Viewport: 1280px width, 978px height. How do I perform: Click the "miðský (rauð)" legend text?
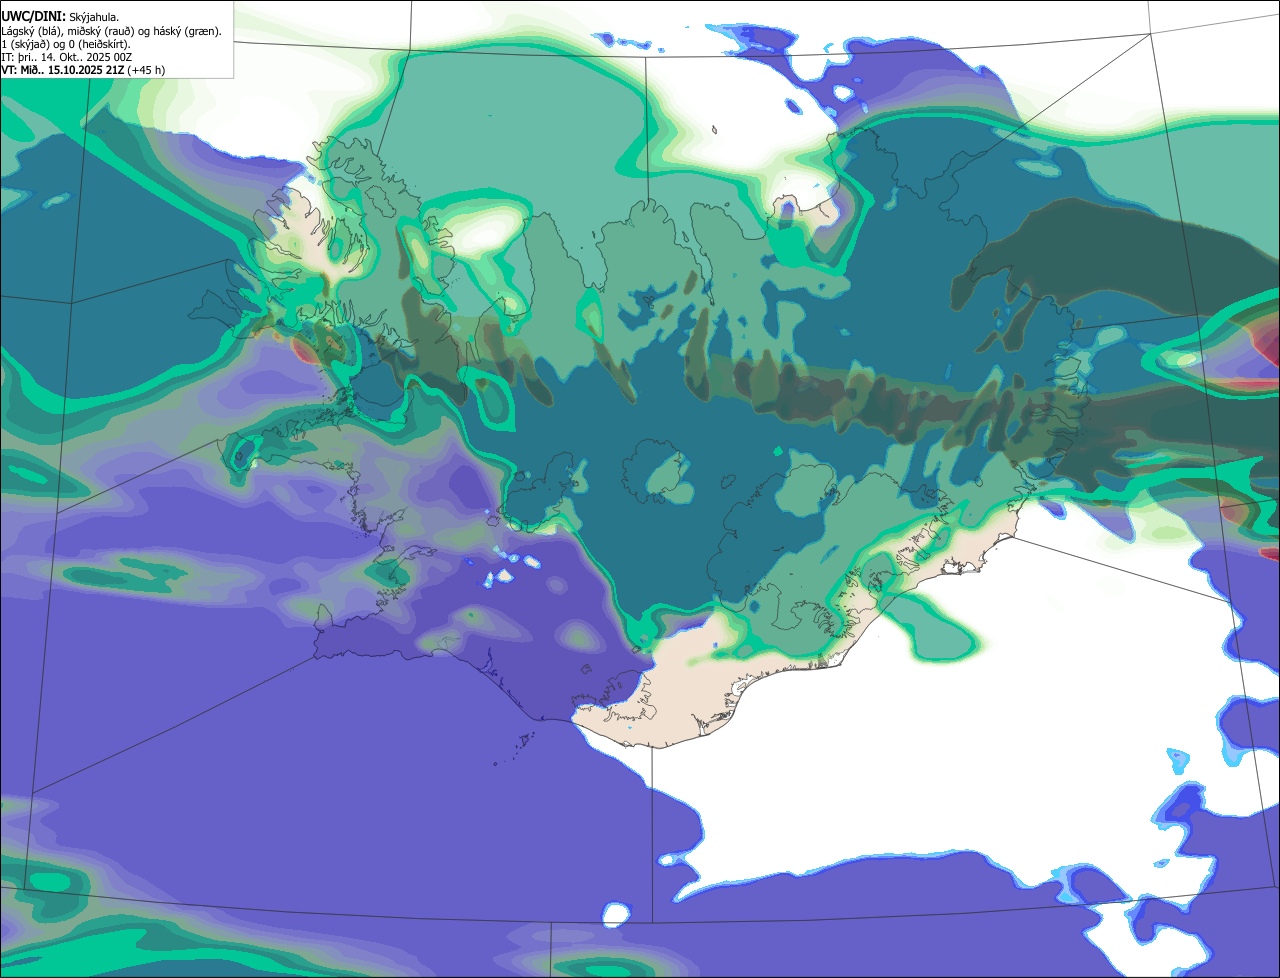pyautogui.click(x=101, y=32)
